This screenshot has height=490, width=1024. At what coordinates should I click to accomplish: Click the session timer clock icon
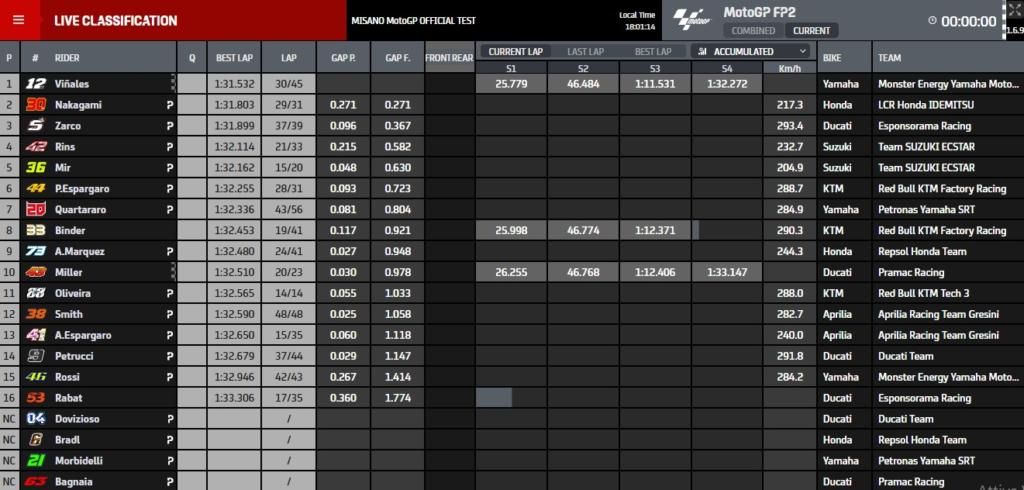click(932, 20)
